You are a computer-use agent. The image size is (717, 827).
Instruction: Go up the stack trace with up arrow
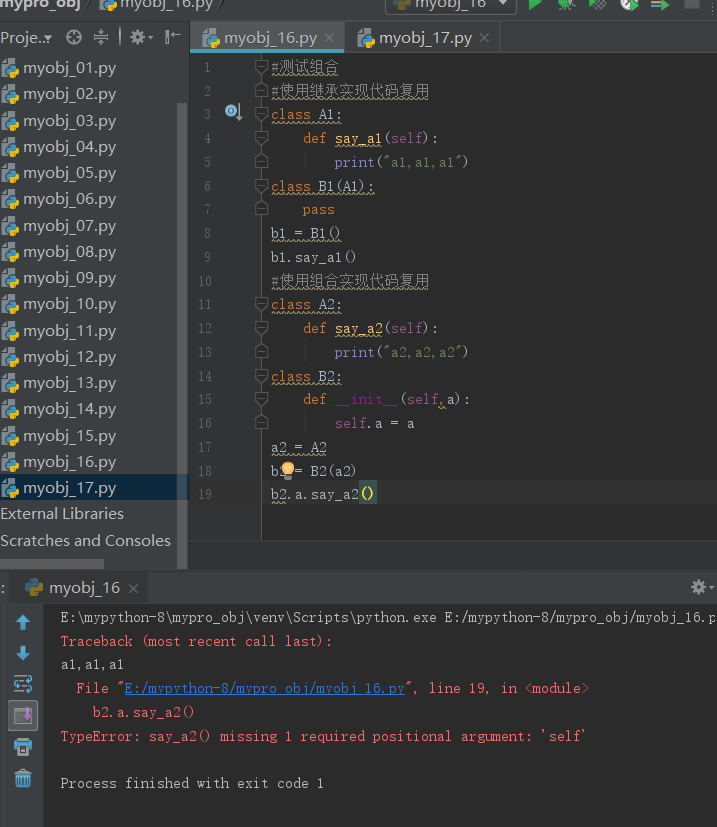[23, 622]
